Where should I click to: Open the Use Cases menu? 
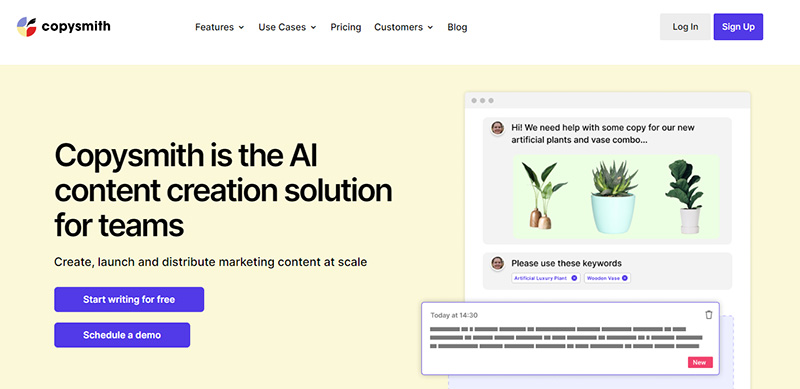coord(287,27)
